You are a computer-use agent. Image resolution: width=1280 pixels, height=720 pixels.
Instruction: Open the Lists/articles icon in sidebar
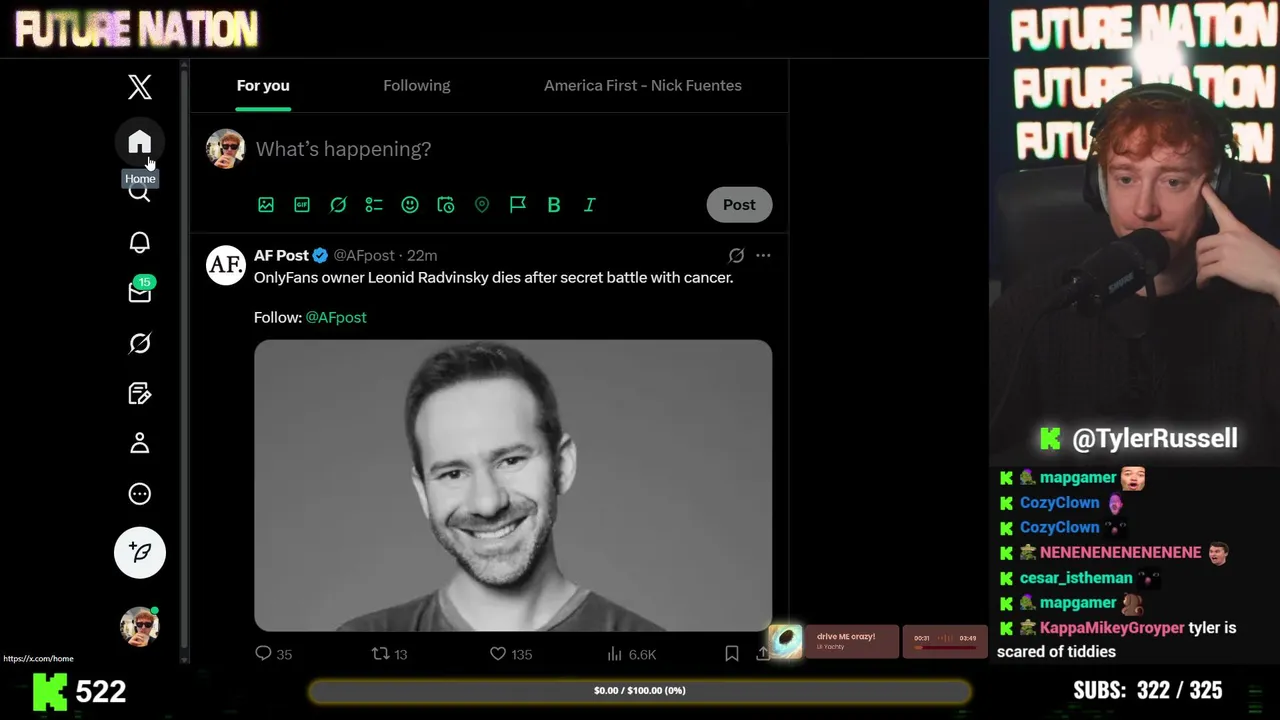point(140,393)
